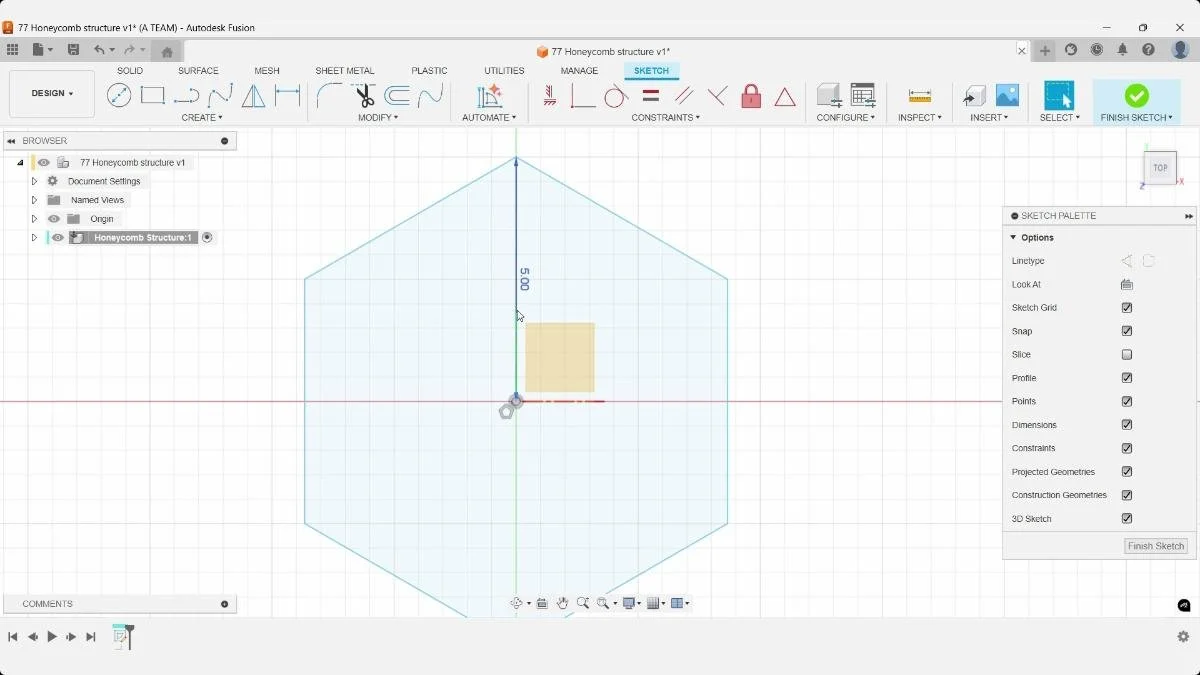Activate the Trim scissors tool

point(364,96)
